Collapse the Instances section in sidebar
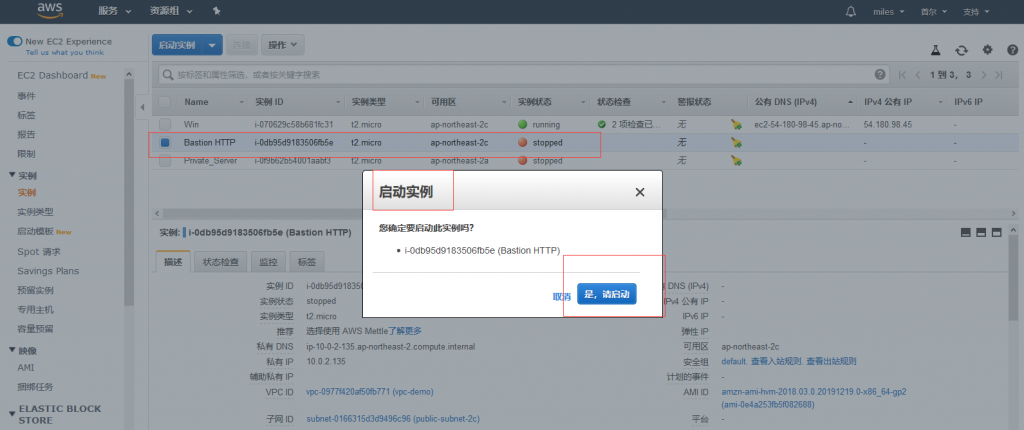The image size is (1024, 430). pos(12,176)
